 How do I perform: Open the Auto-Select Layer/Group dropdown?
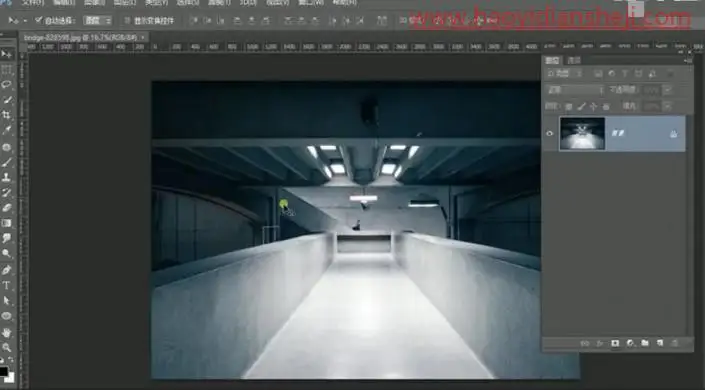click(98, 21)
